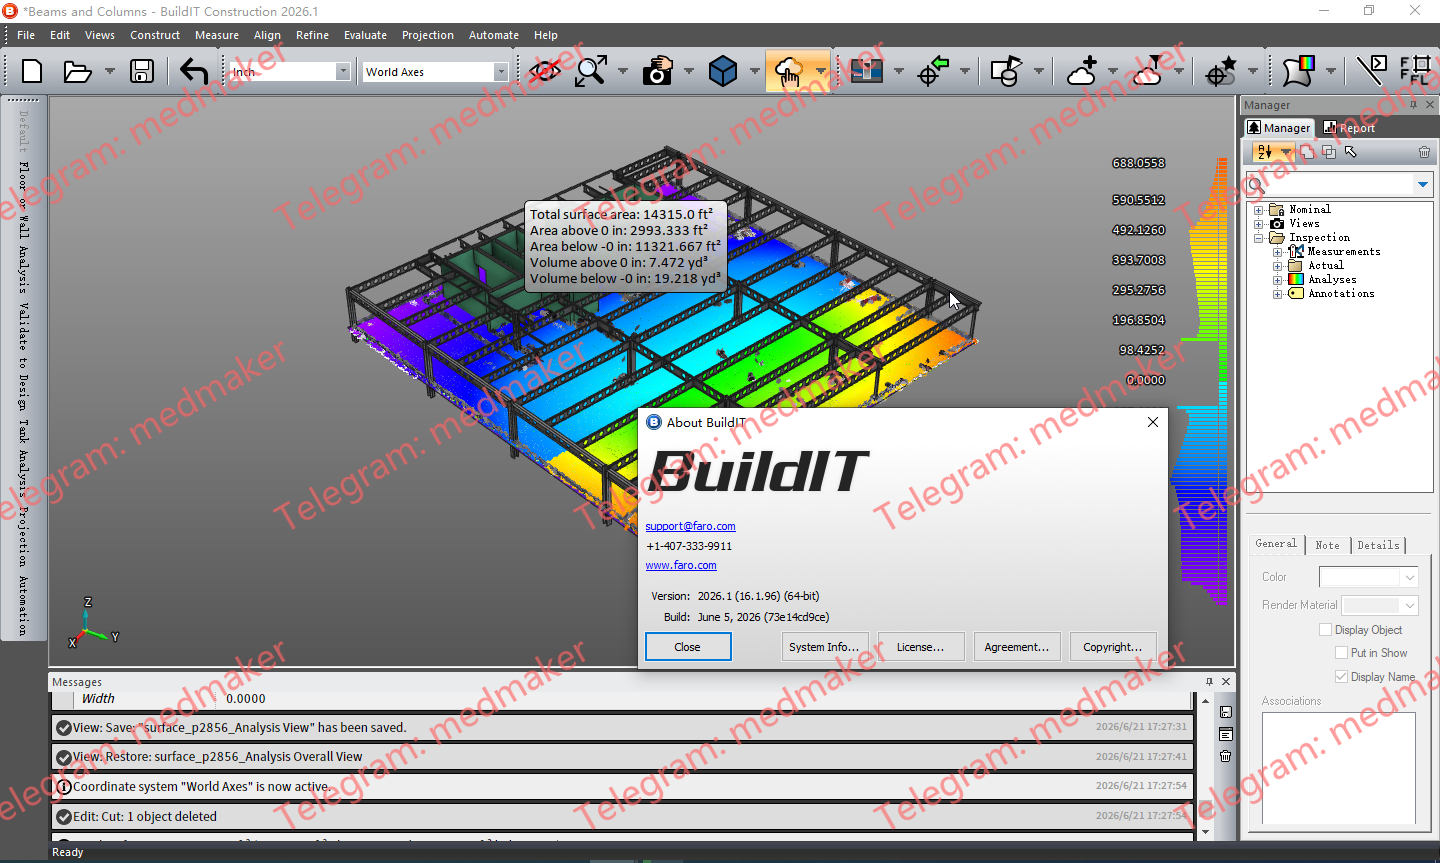This screenshot has width=1440, height=863.
Task: Open the Inch units dropdown
Action: pos(343,72)
